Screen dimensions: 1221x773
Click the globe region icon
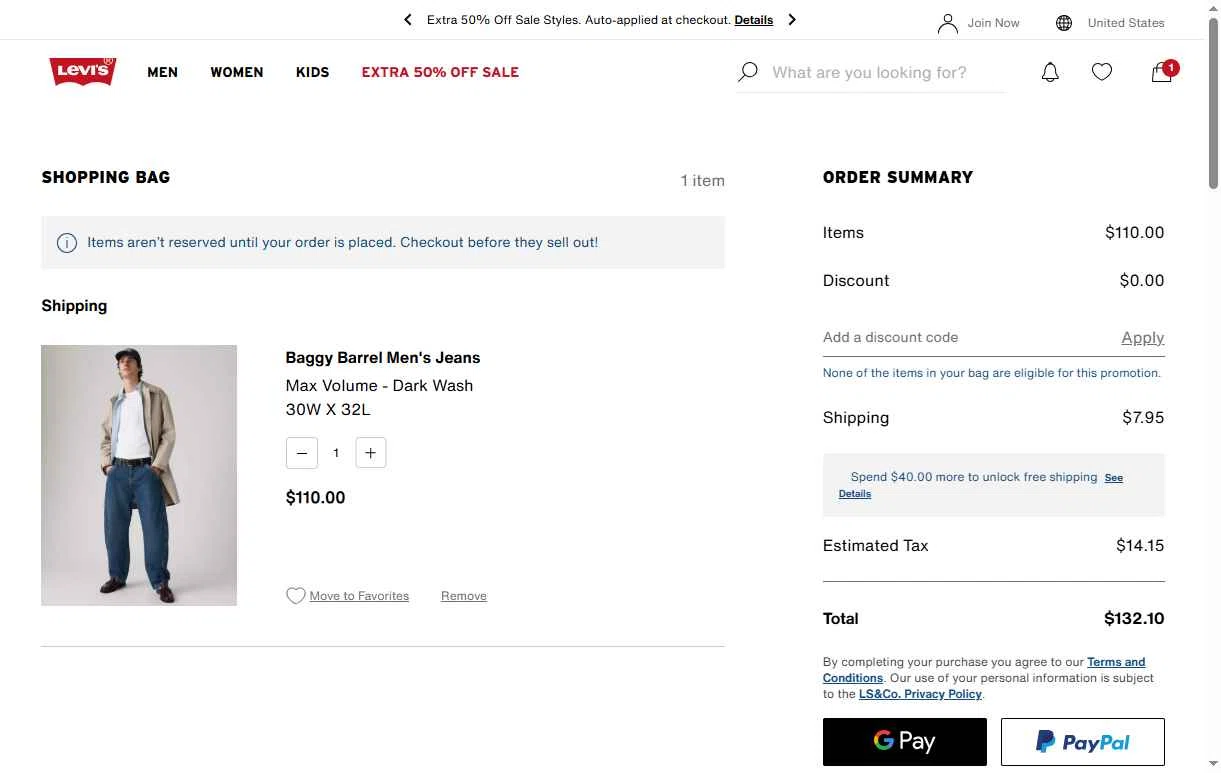click(x=1064, y=23)
